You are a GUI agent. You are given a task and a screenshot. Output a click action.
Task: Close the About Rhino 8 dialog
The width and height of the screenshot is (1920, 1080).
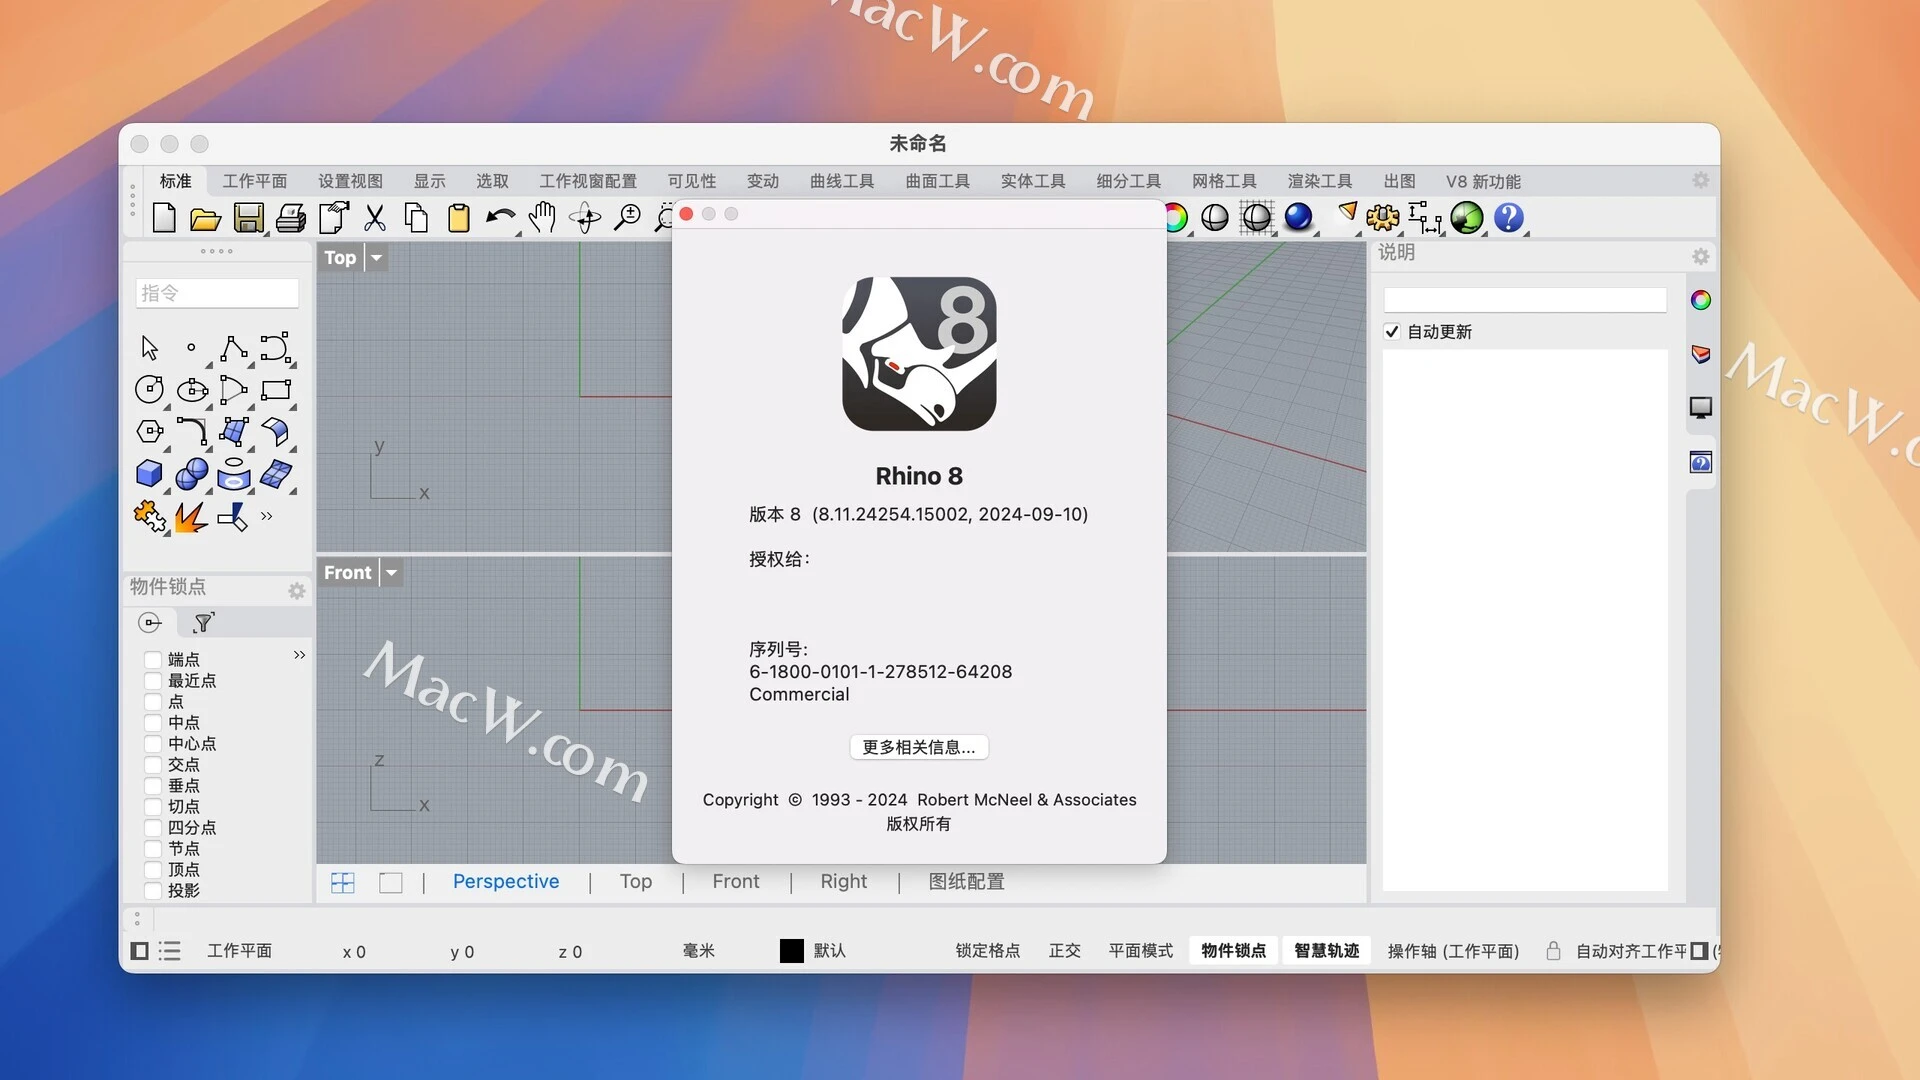(686, 214)
